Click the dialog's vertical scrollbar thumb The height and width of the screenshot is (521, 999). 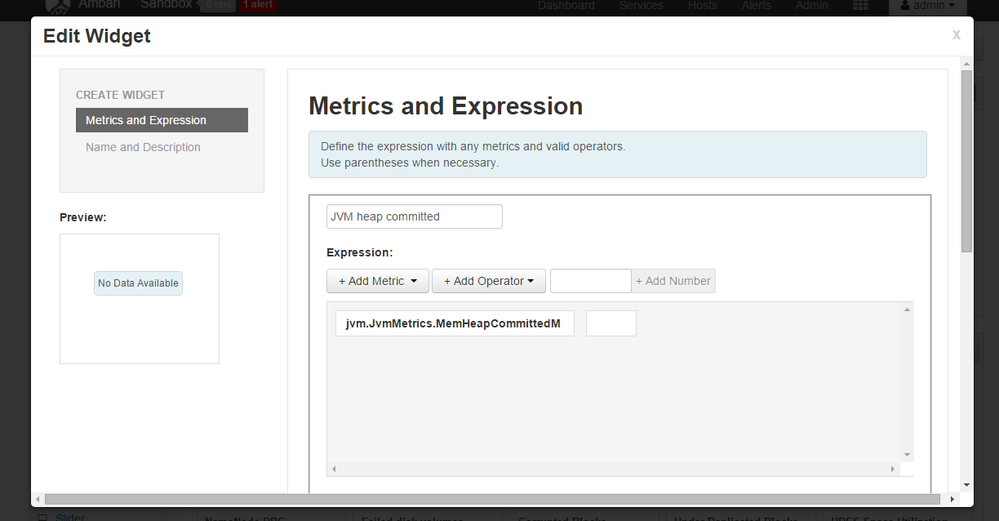(966, 160)
